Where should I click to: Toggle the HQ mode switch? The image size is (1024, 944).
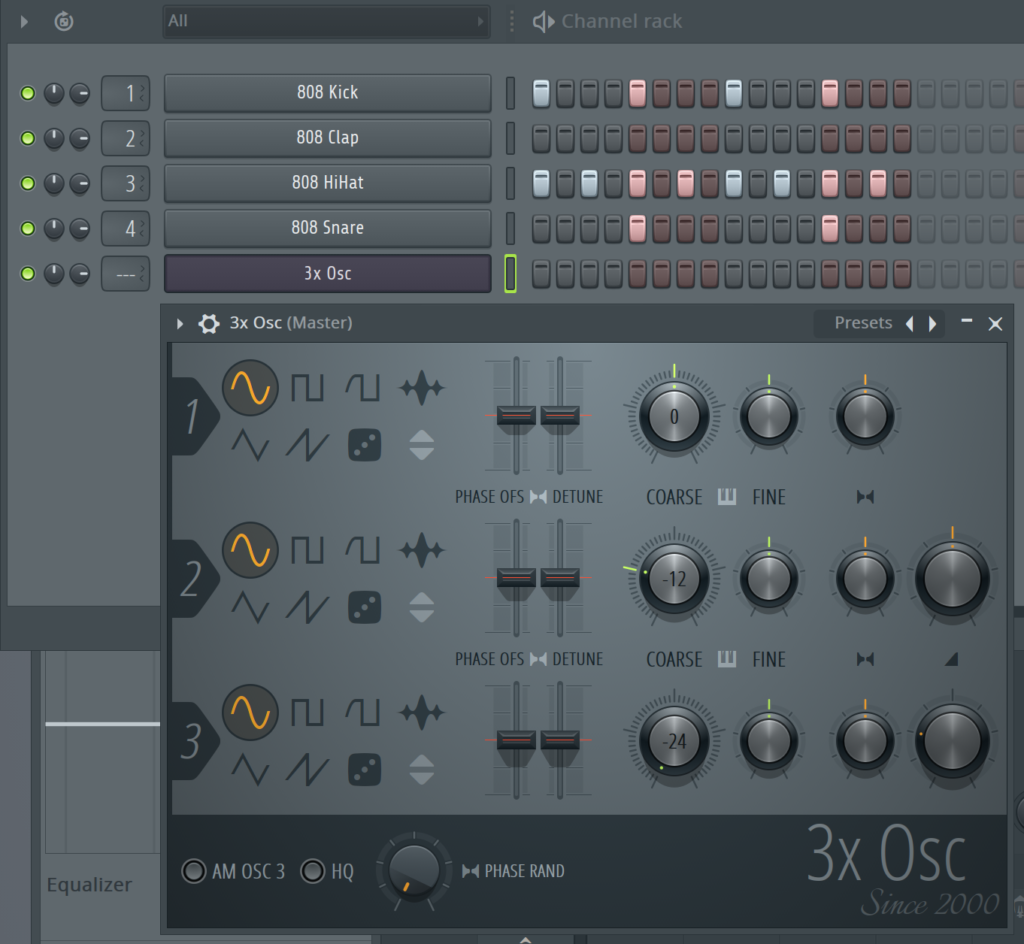(313, 871)
